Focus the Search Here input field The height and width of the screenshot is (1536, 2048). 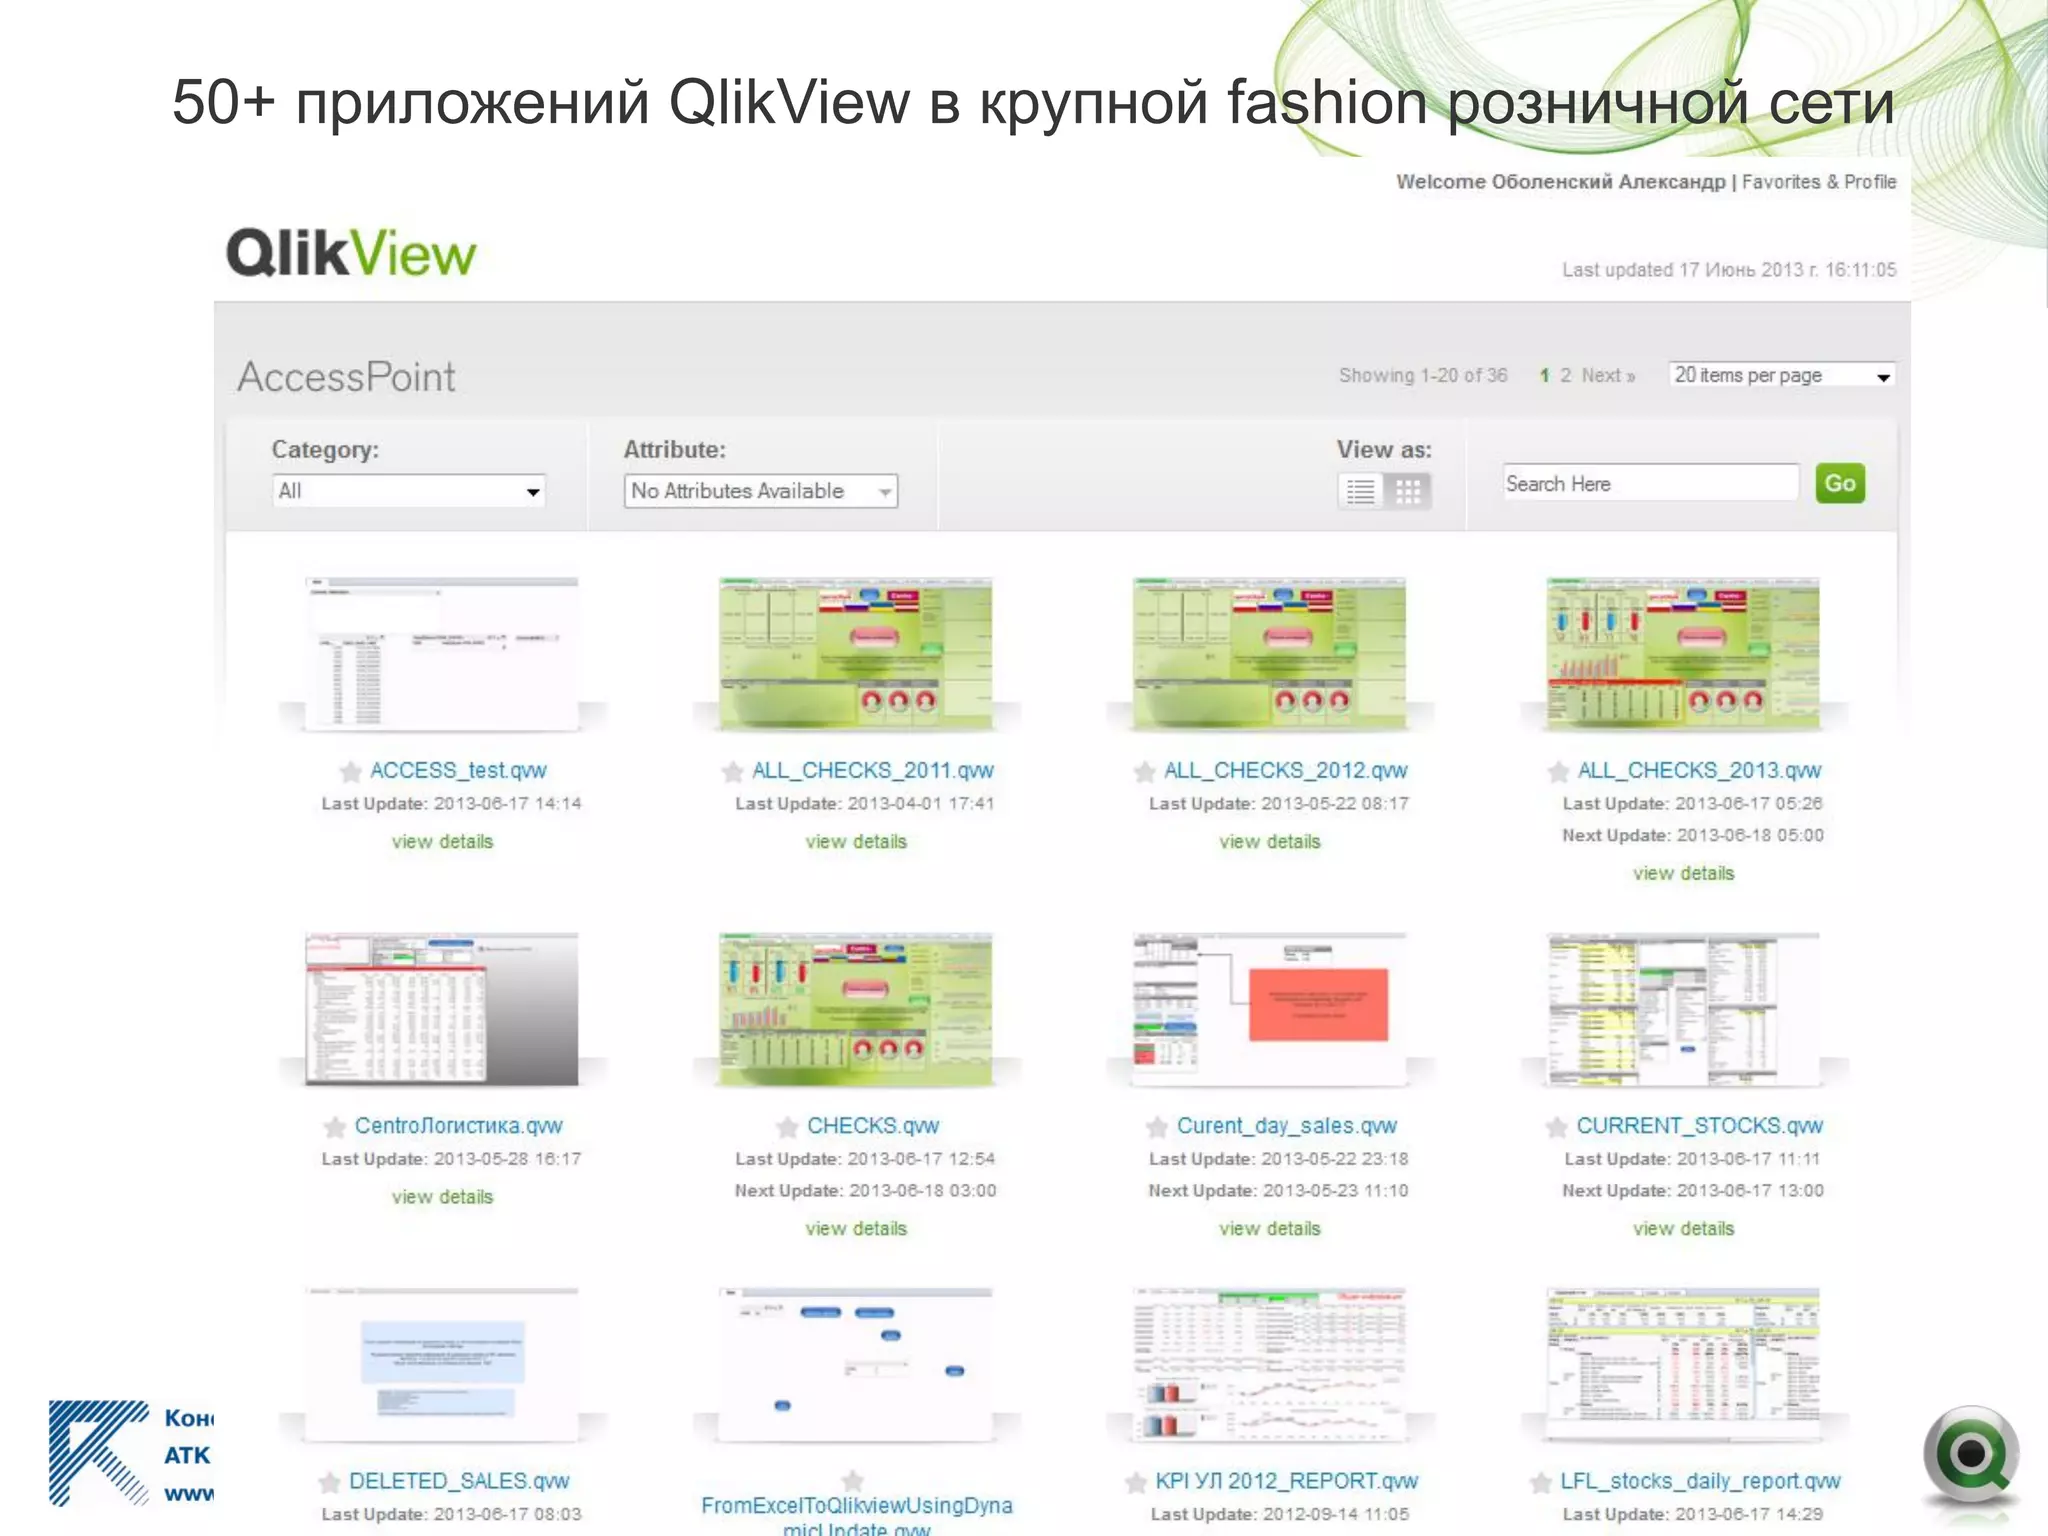click(1651, 483)
